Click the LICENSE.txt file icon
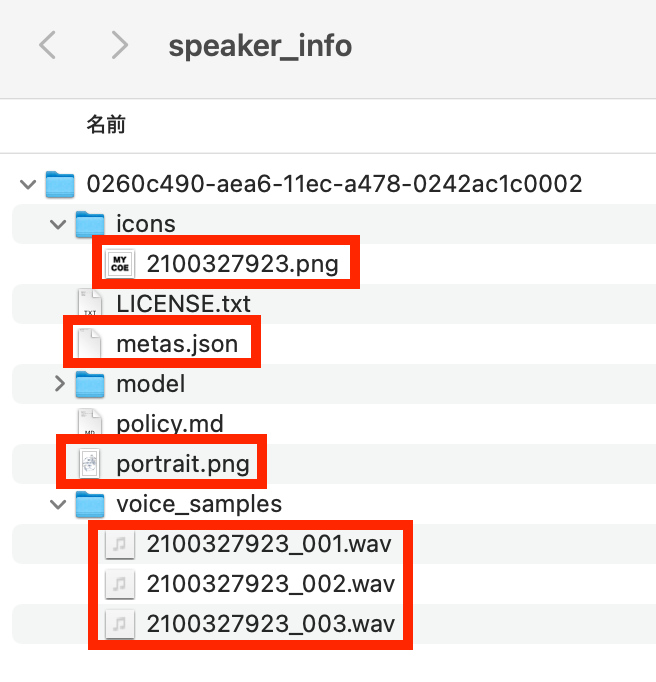656x682 pixels. (x=90, y=304)
